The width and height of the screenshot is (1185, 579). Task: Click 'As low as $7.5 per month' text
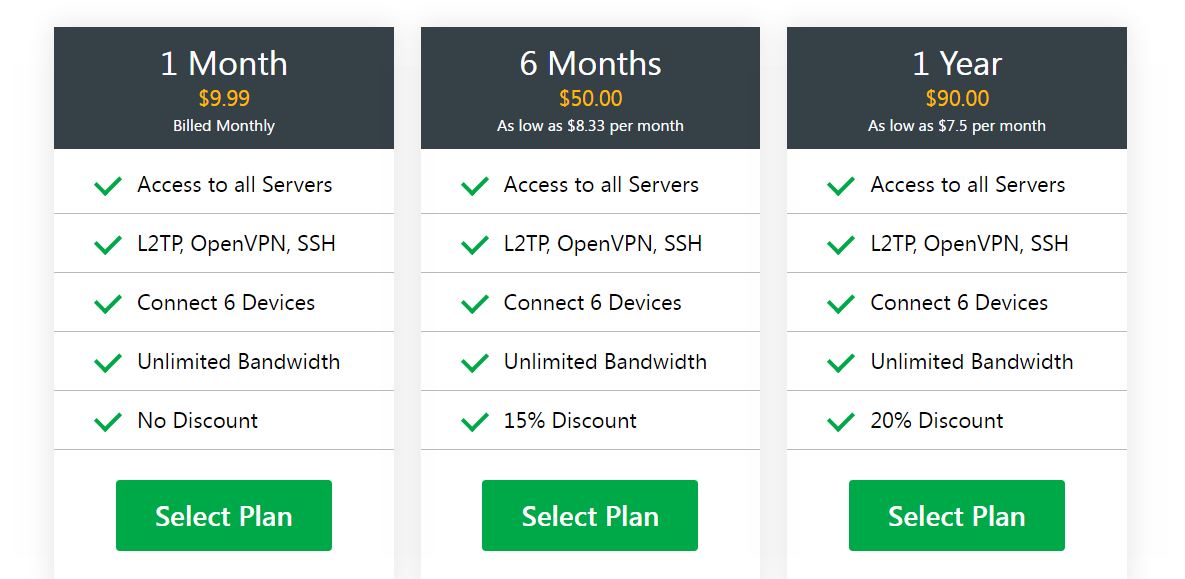click(957, 125)
